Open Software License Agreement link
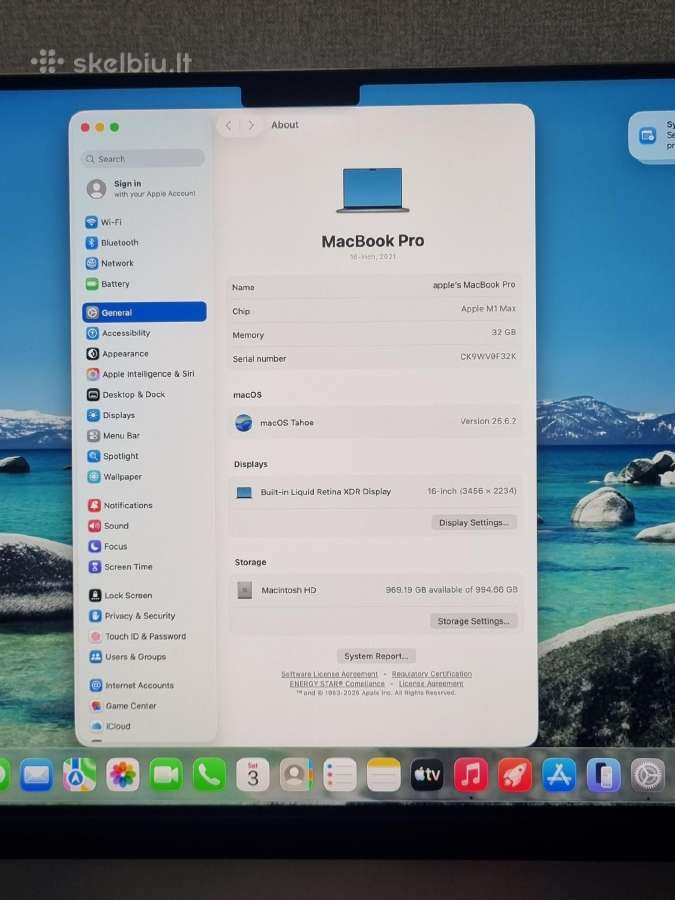The width and height of the screenshot is (675, 900). pyautogui.click(x=329, y=674)
